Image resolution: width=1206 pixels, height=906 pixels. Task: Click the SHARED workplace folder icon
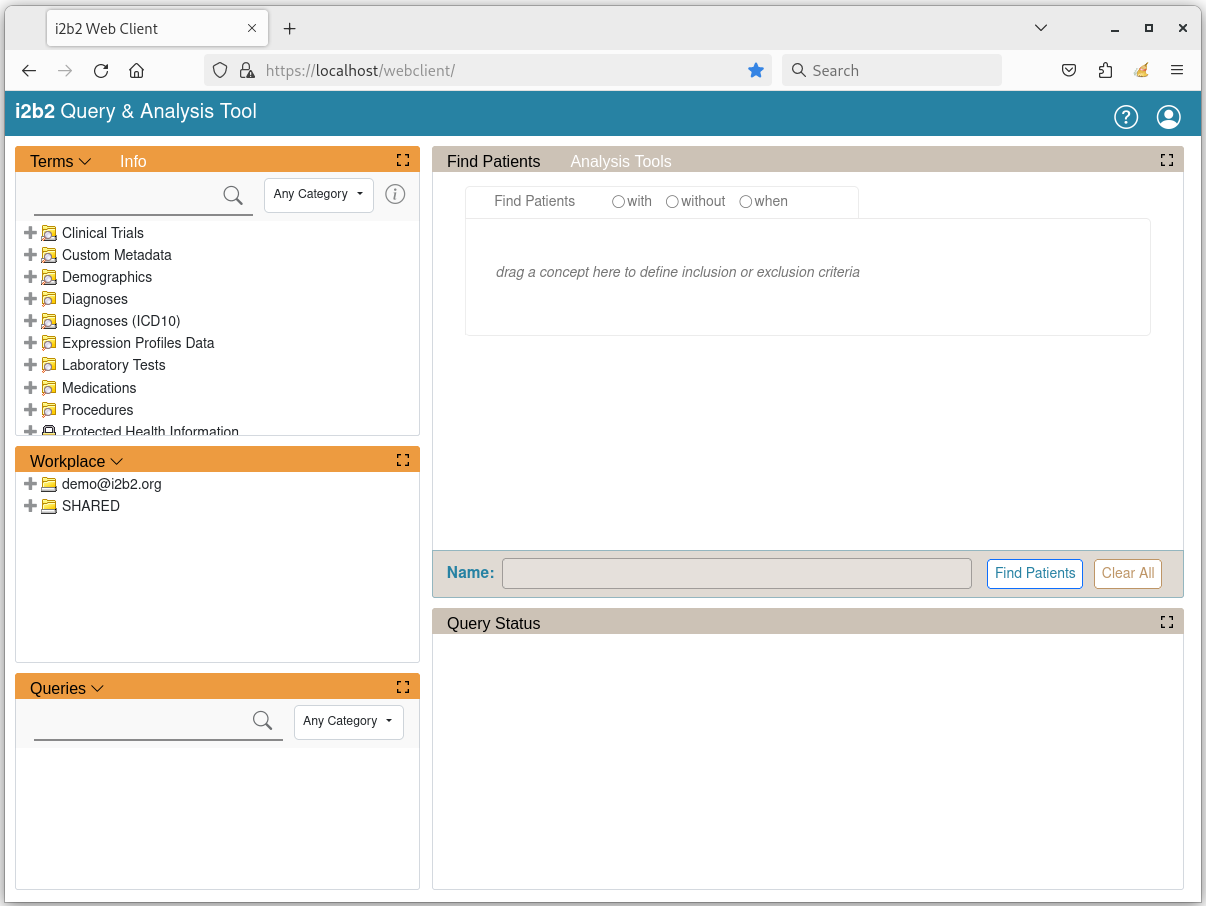[49, 506]
